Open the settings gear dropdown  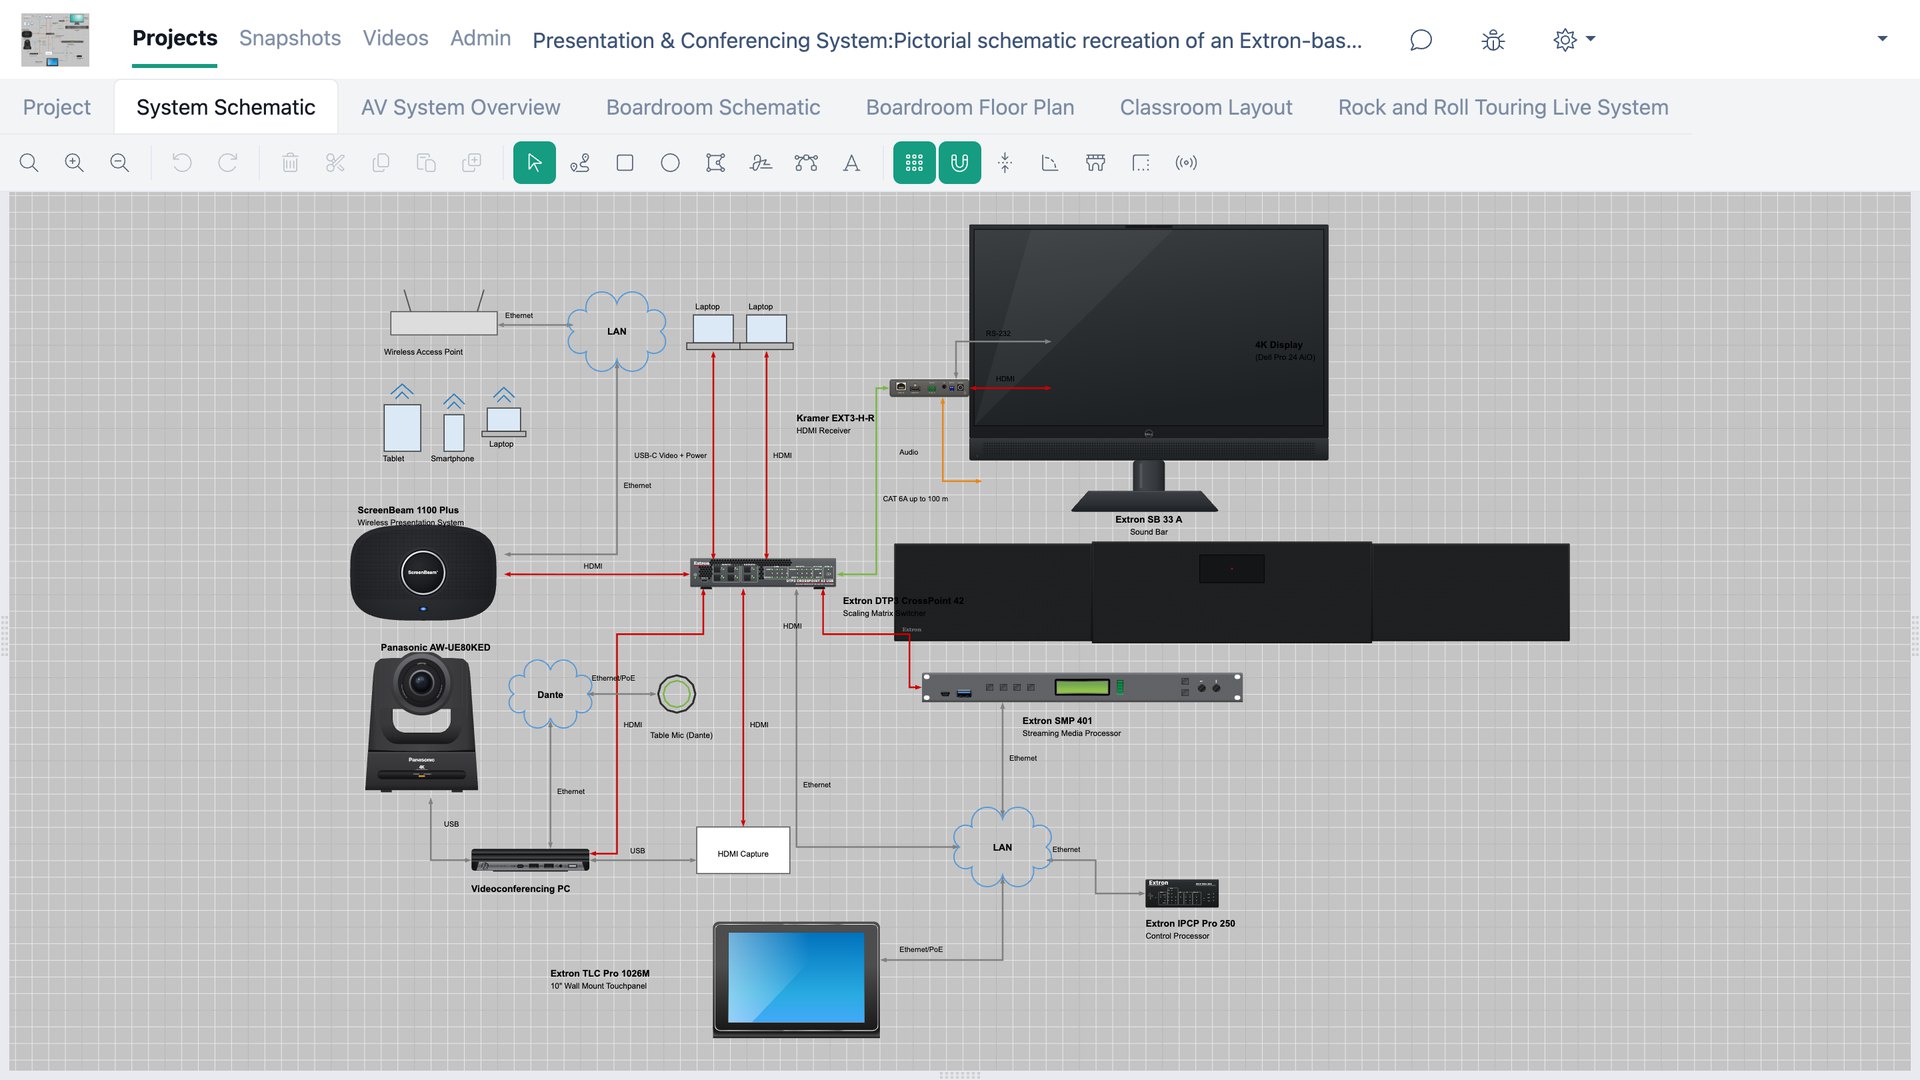coord(1574,40)
